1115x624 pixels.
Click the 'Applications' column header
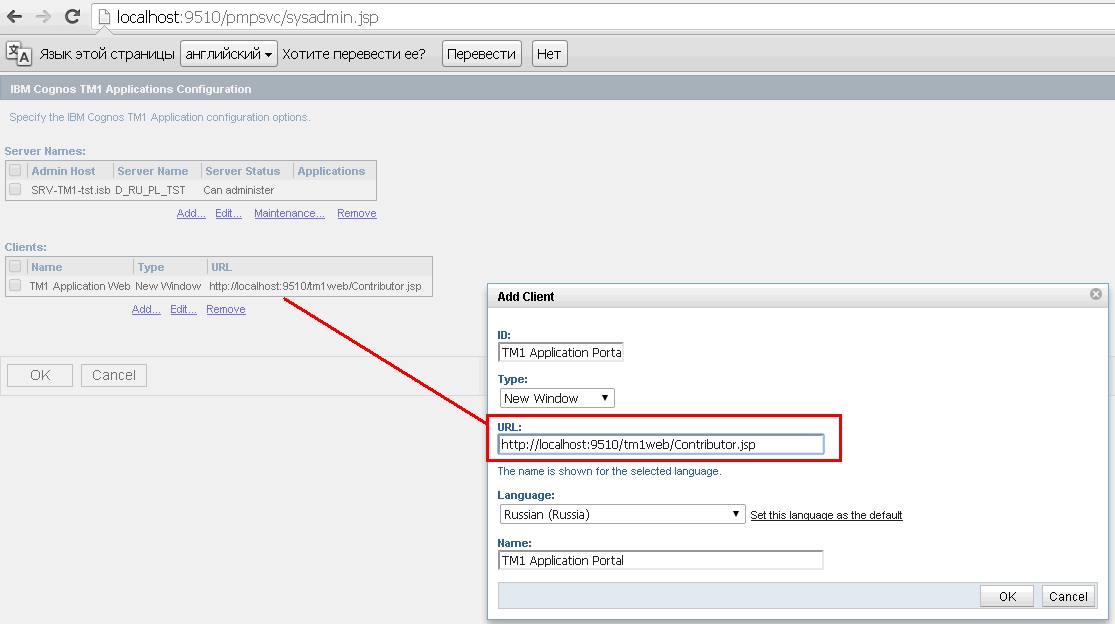pos(331,171)
